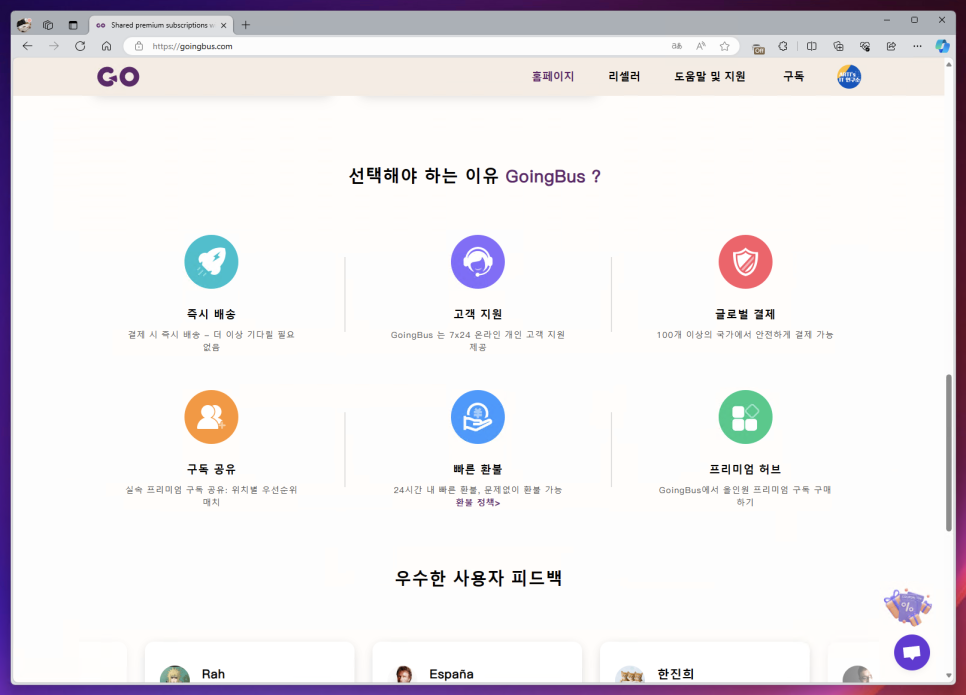Open the 구독 nav item
Screen dimensions: 966x695
click(793, 76)
